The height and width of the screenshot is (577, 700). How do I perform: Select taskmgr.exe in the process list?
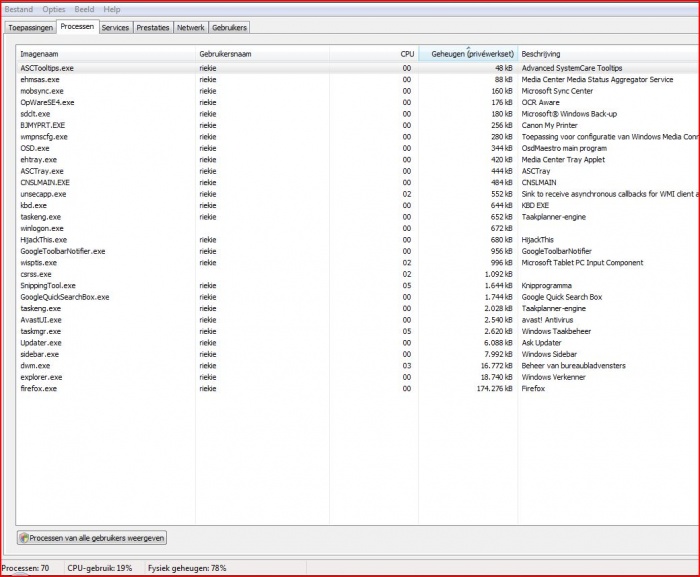(40, 331)
